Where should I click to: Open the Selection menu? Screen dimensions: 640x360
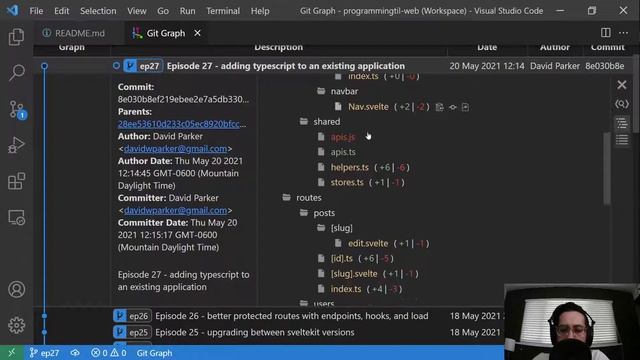[98, 11]
